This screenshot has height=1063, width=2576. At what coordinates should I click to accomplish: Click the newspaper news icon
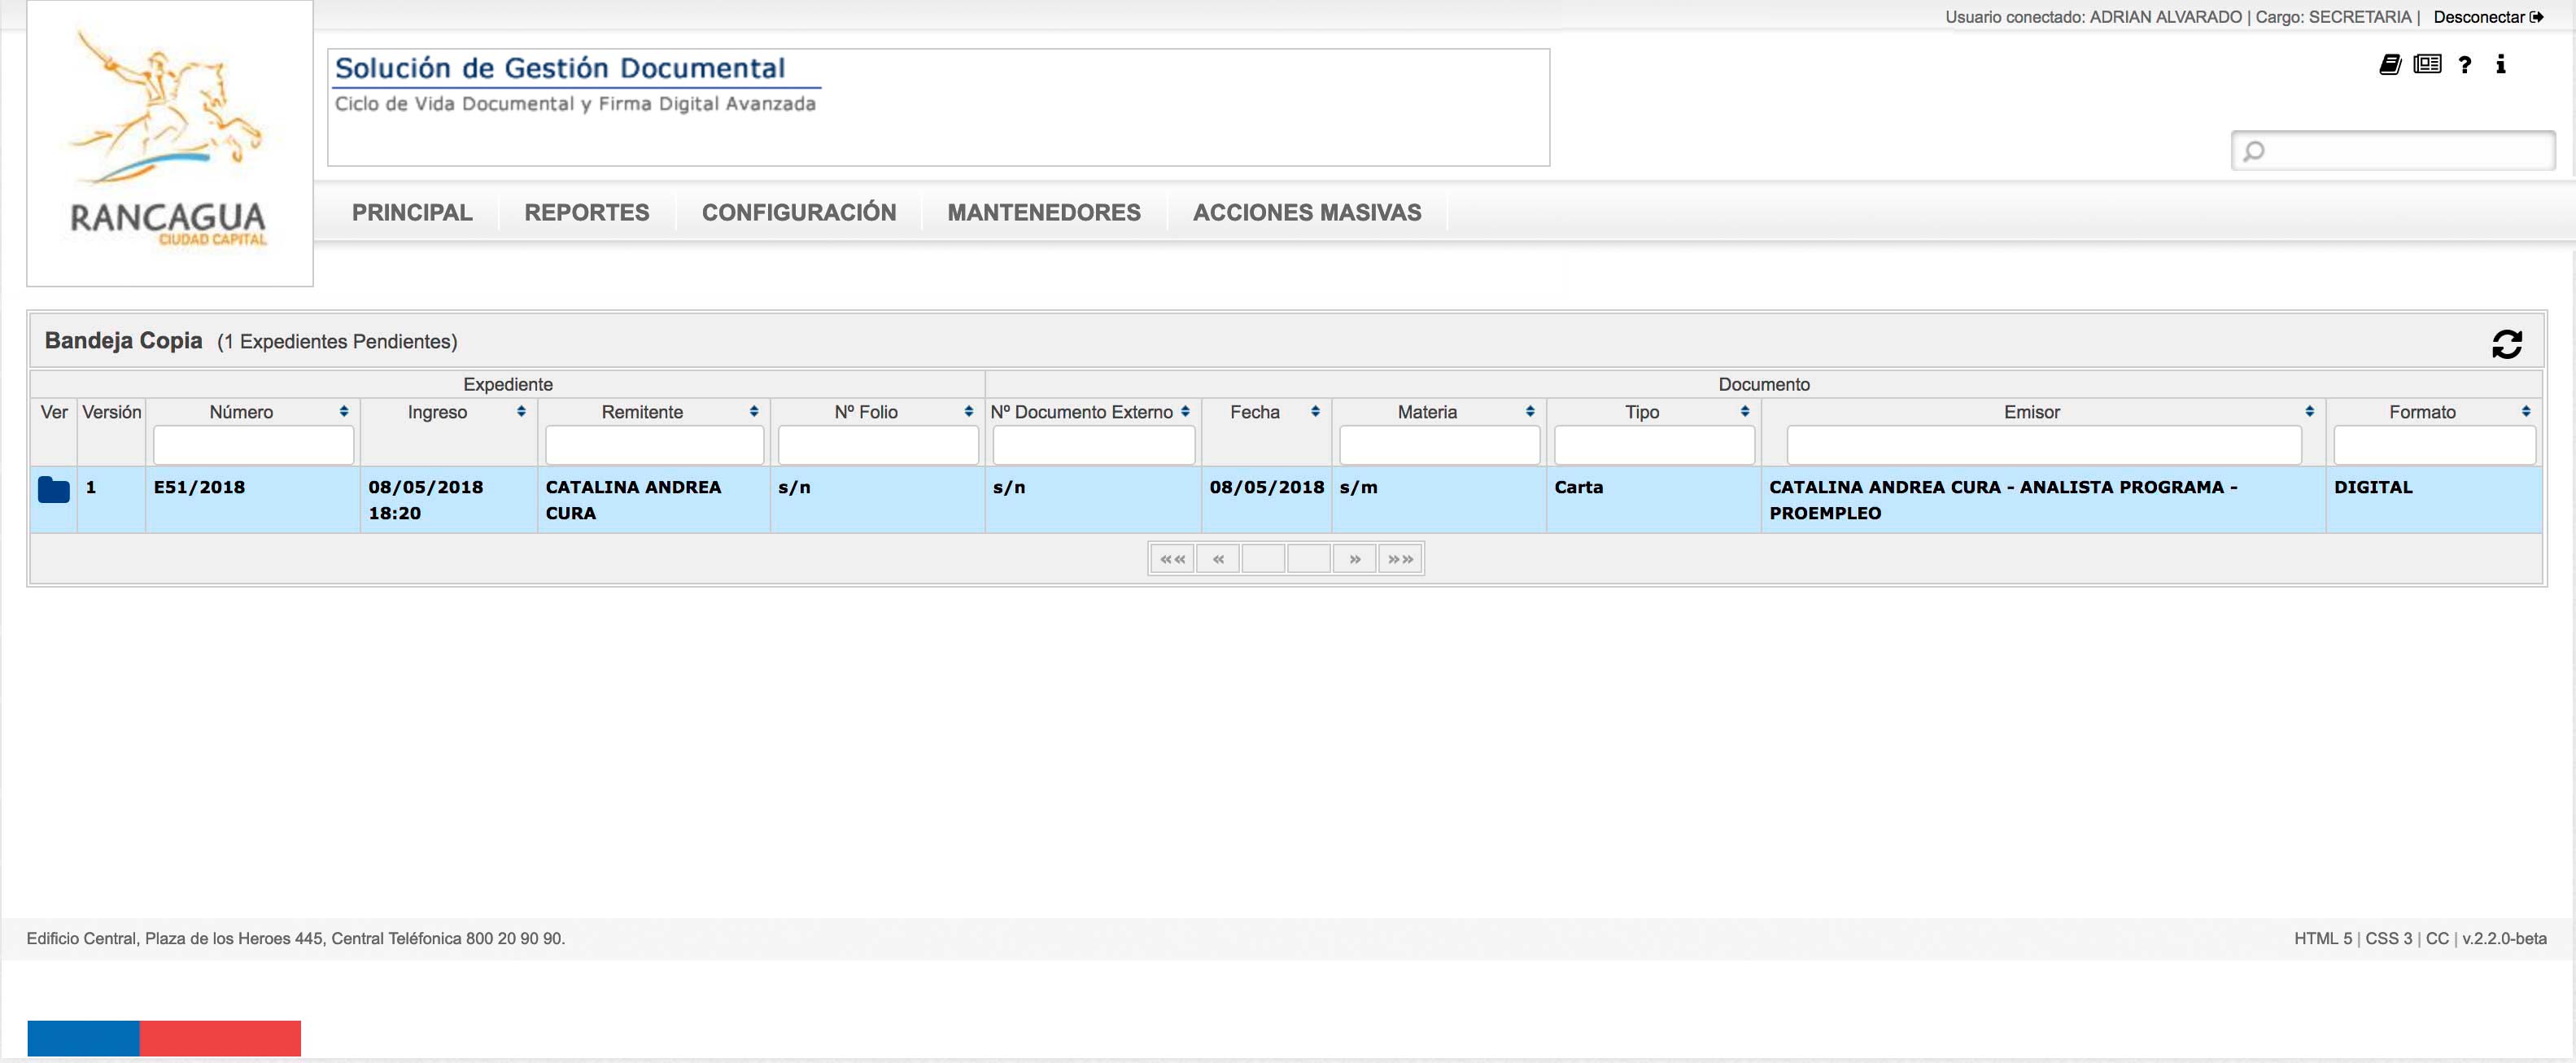click(2427, 65)
